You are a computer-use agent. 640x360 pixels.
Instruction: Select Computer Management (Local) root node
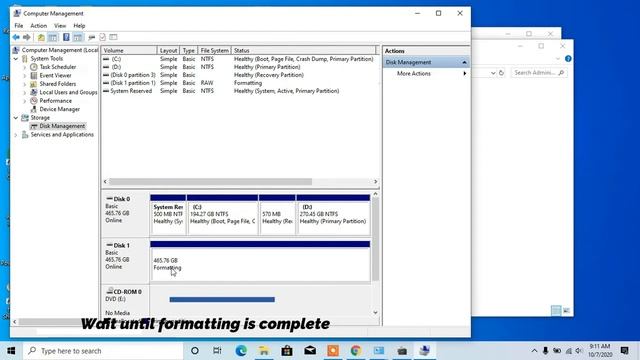point(60,50)
